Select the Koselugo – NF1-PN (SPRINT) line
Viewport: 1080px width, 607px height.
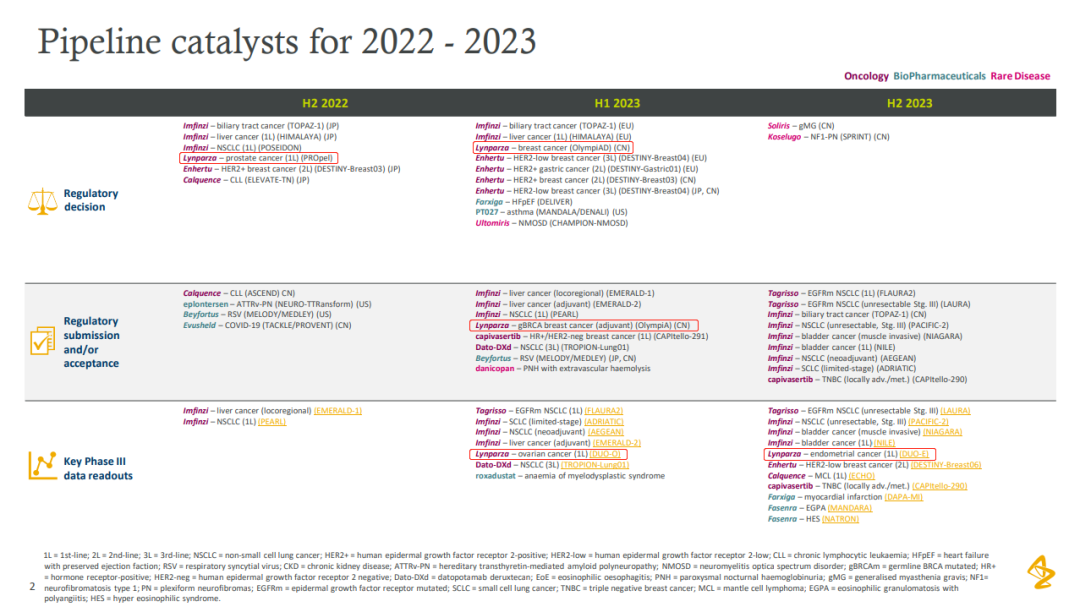[x=829, y=137]
